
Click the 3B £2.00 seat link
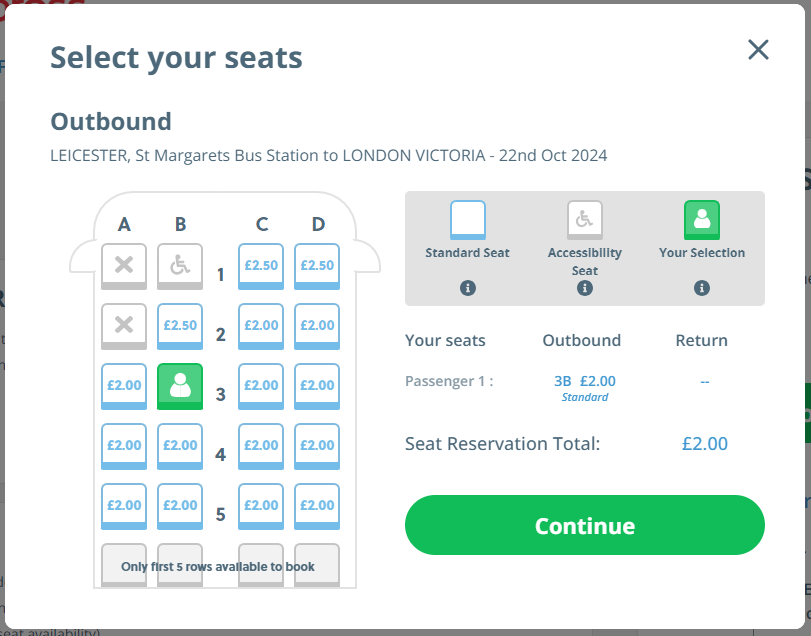coord(587,381)
